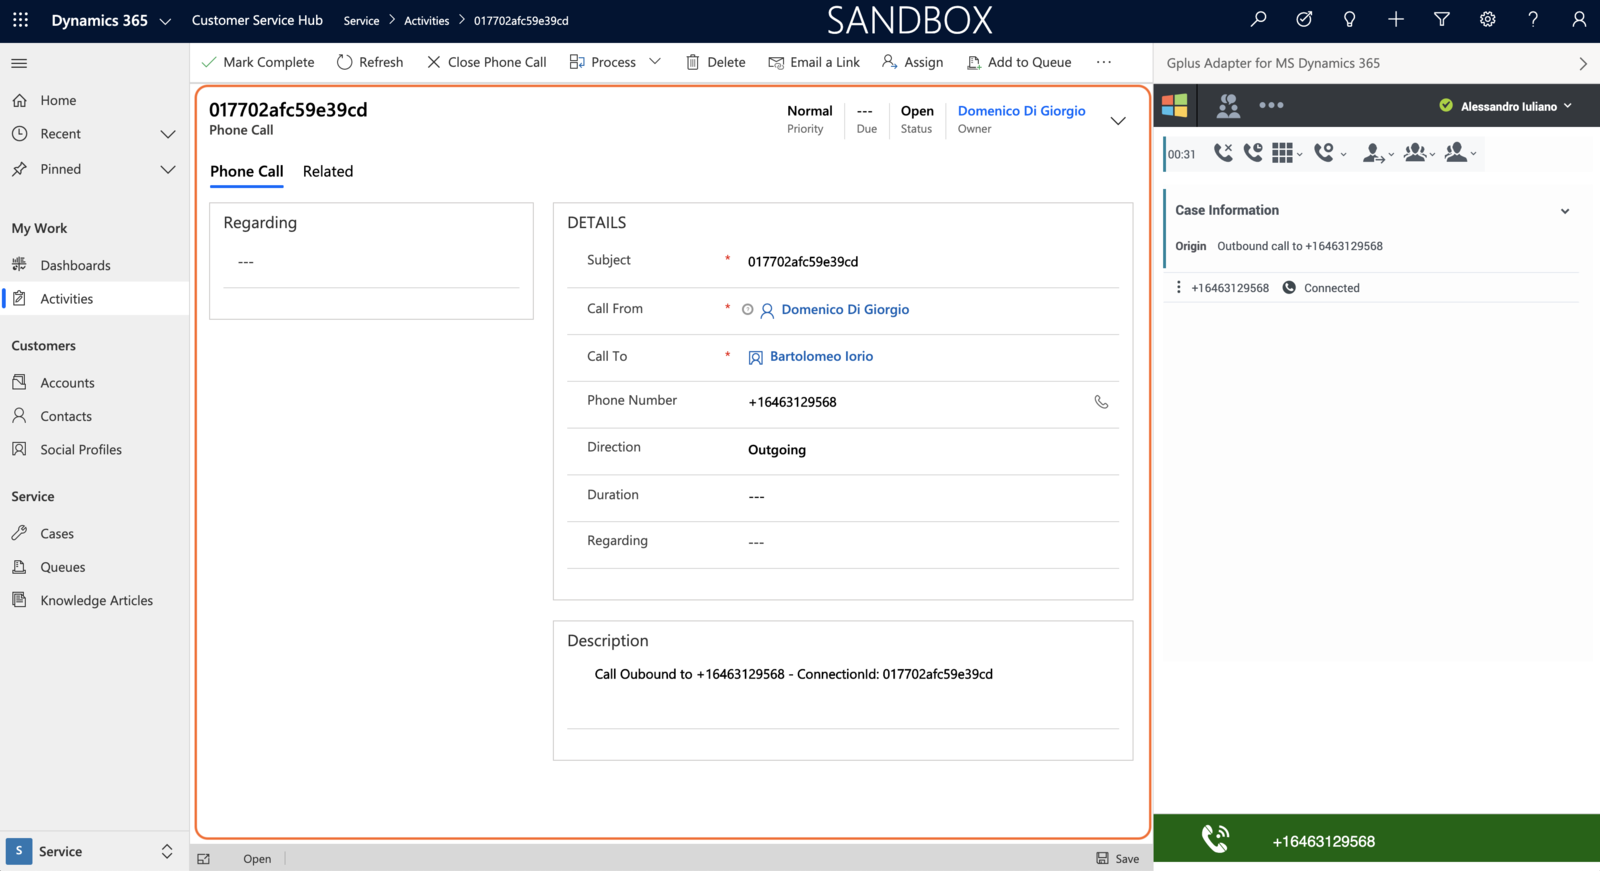The width and height of the screenshot is (1600, 871).
Task: Click phone icon beside Phone Number field
Action: click(x=1101, y=402)
